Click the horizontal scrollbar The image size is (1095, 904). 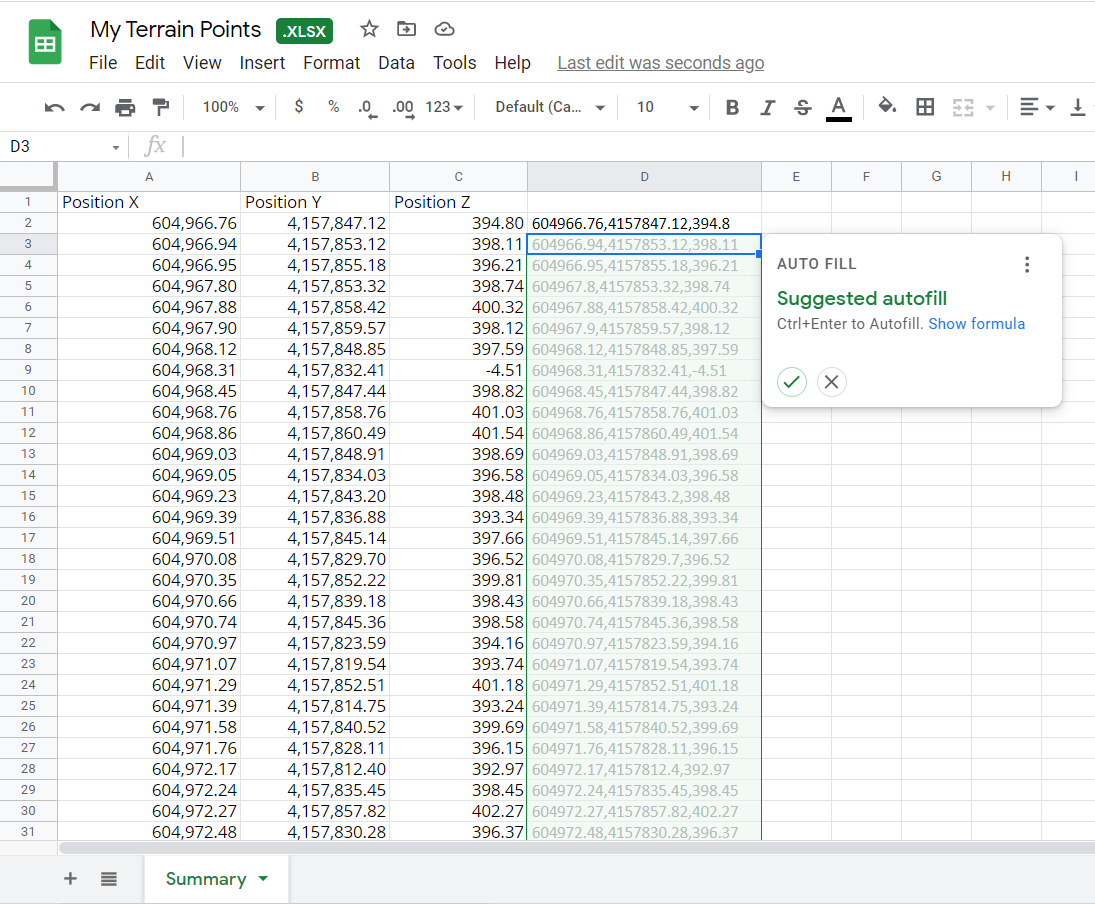[577, 847]
